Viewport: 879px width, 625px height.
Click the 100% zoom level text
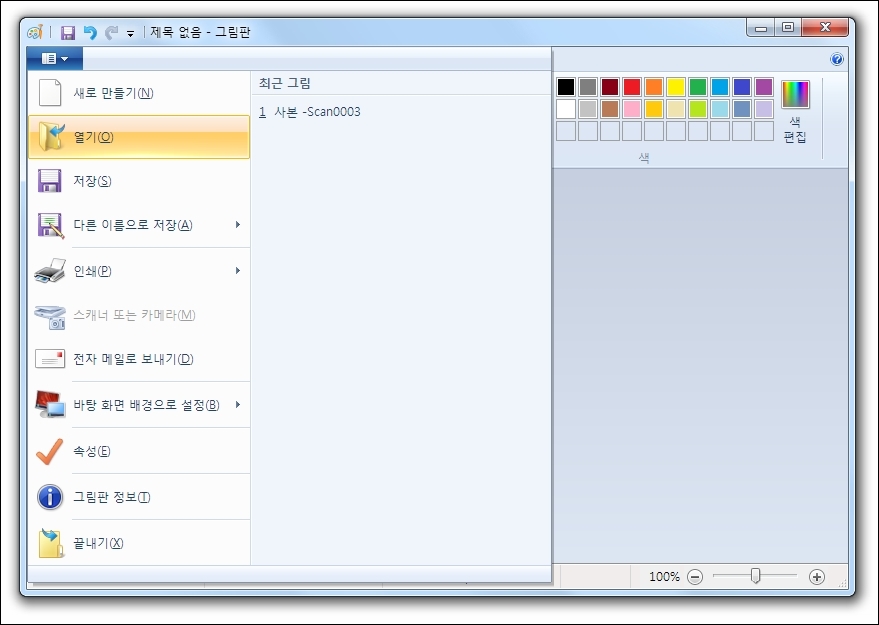point(664,576)
